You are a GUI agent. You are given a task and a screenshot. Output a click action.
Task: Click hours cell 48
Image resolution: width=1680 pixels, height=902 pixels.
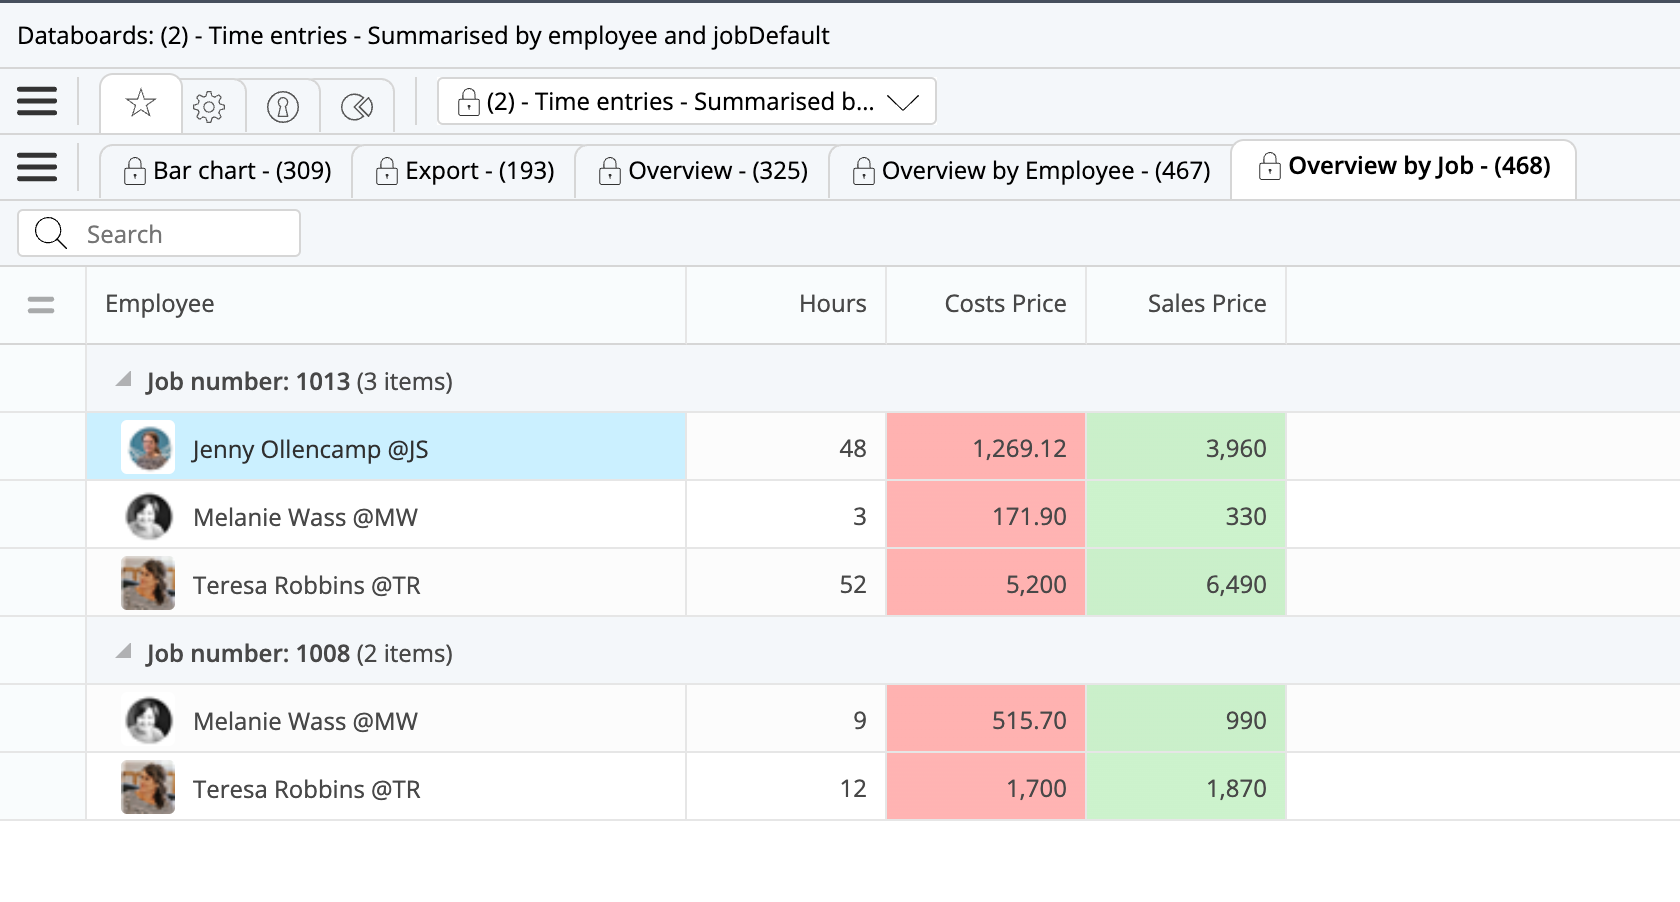pyautogui.click(x=786, y=447)
